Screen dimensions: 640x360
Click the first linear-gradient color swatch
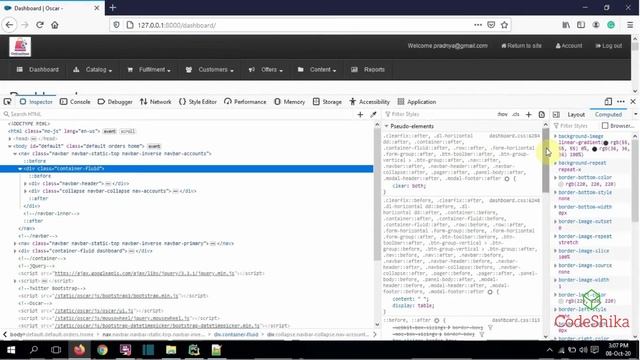605,143
